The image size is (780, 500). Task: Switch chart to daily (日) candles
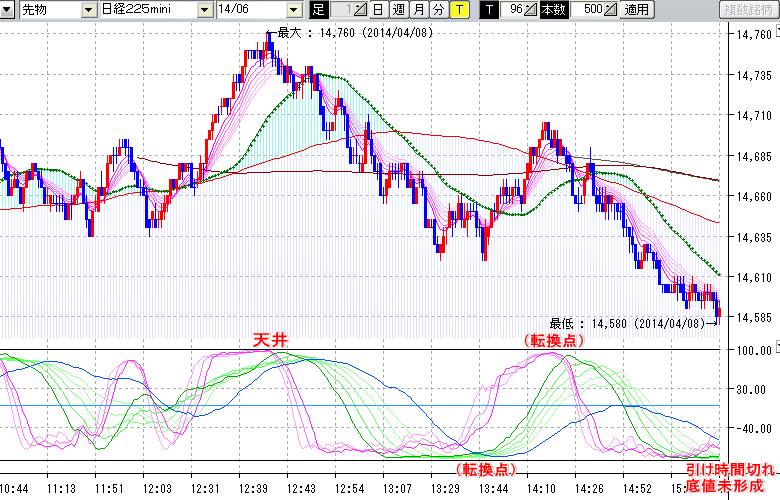377,9
